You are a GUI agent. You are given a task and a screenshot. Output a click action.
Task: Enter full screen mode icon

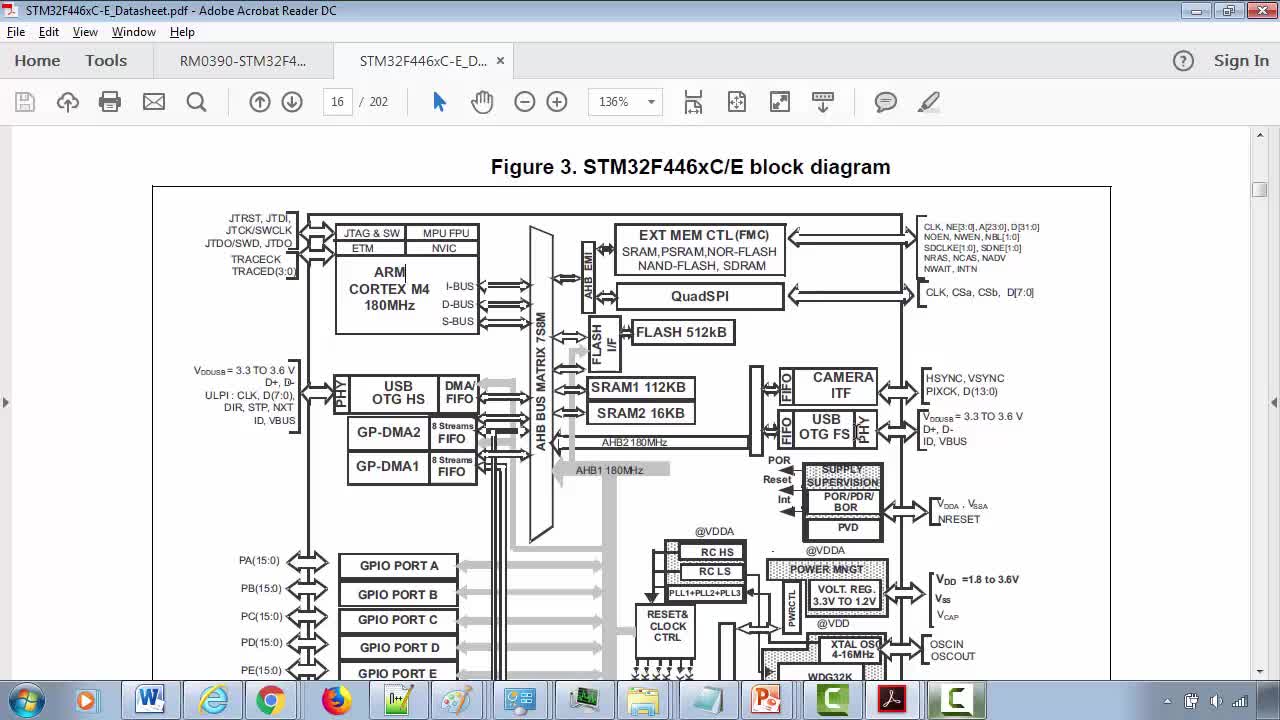tap(780, 102)
